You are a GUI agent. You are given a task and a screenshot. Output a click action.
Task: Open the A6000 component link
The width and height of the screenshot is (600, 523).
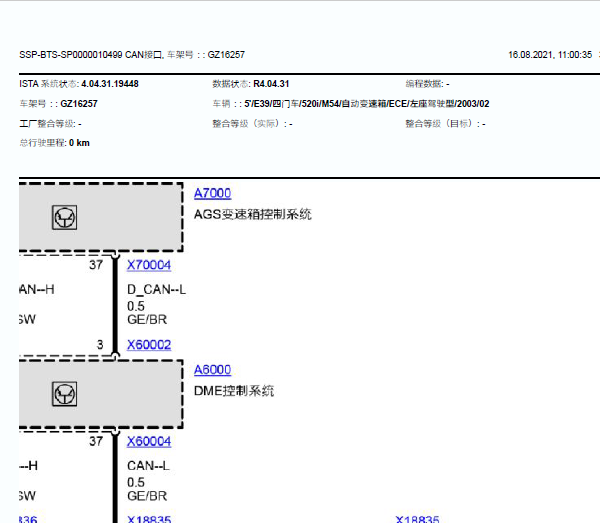pyautogui.click(x=212, y=370)
